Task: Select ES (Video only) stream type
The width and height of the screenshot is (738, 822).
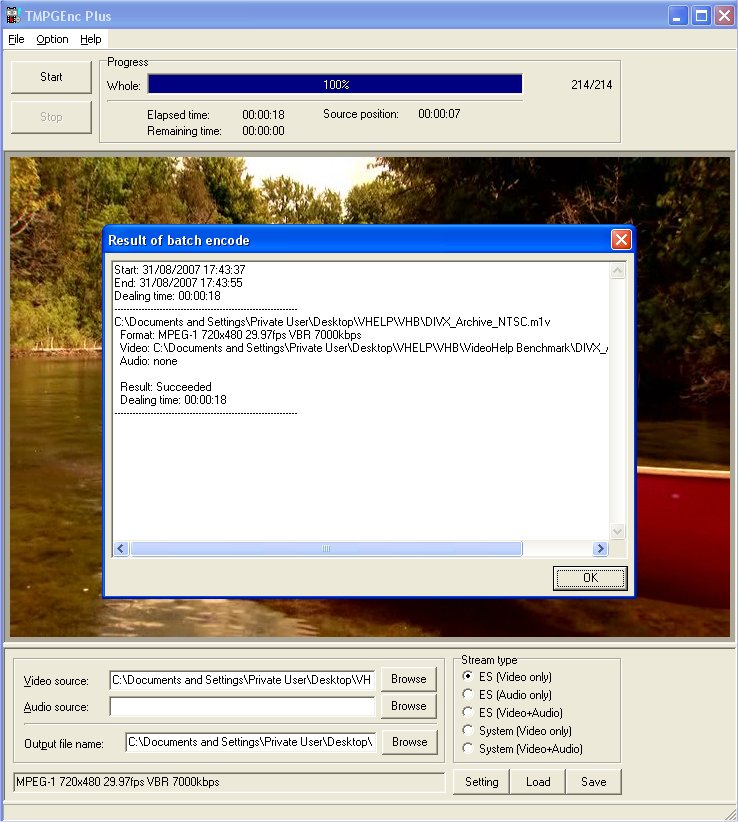Action: (507, 677)
